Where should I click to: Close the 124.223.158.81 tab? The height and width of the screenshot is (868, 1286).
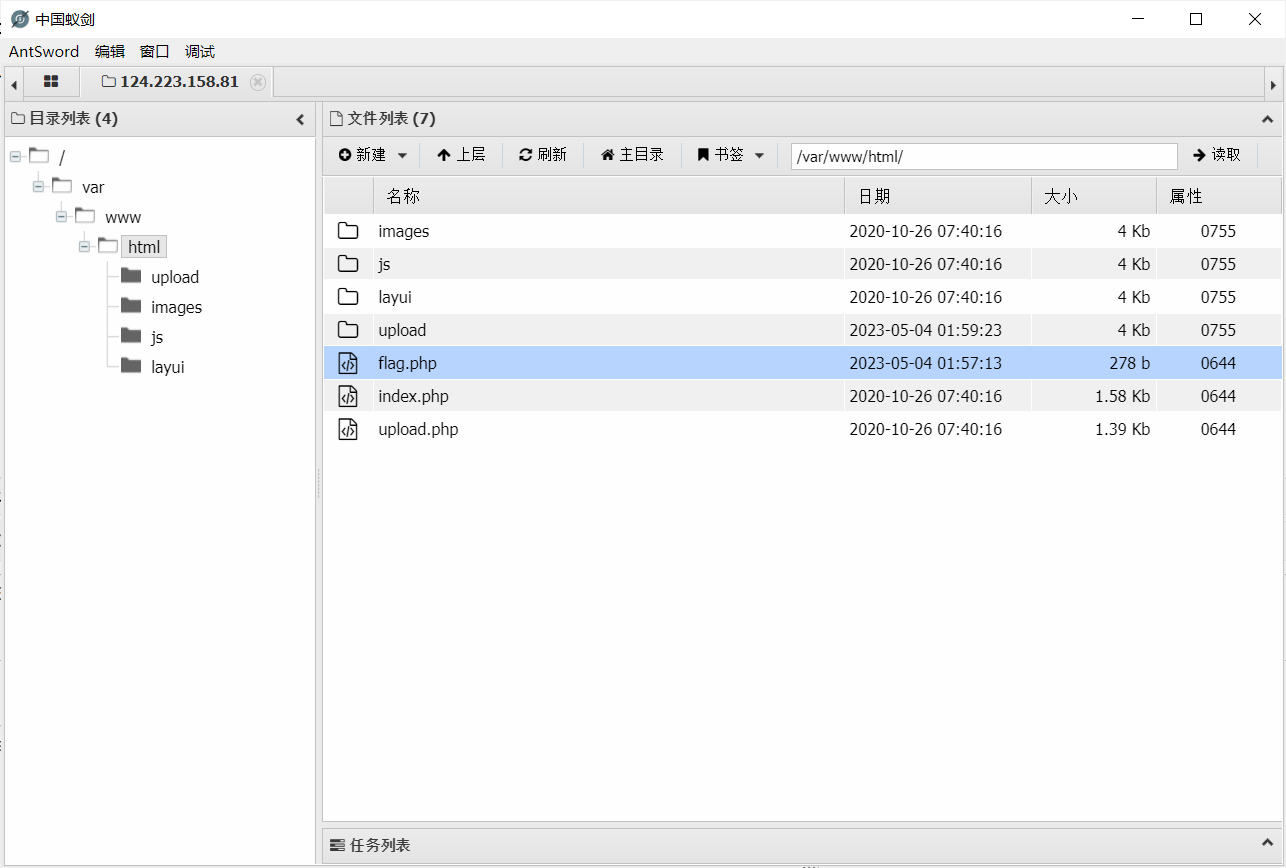click(258, 82)
